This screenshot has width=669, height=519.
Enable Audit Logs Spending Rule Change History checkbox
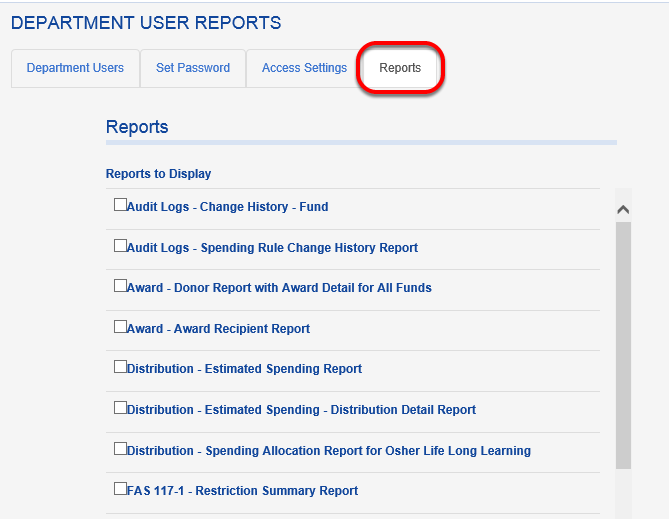point(120,245)
